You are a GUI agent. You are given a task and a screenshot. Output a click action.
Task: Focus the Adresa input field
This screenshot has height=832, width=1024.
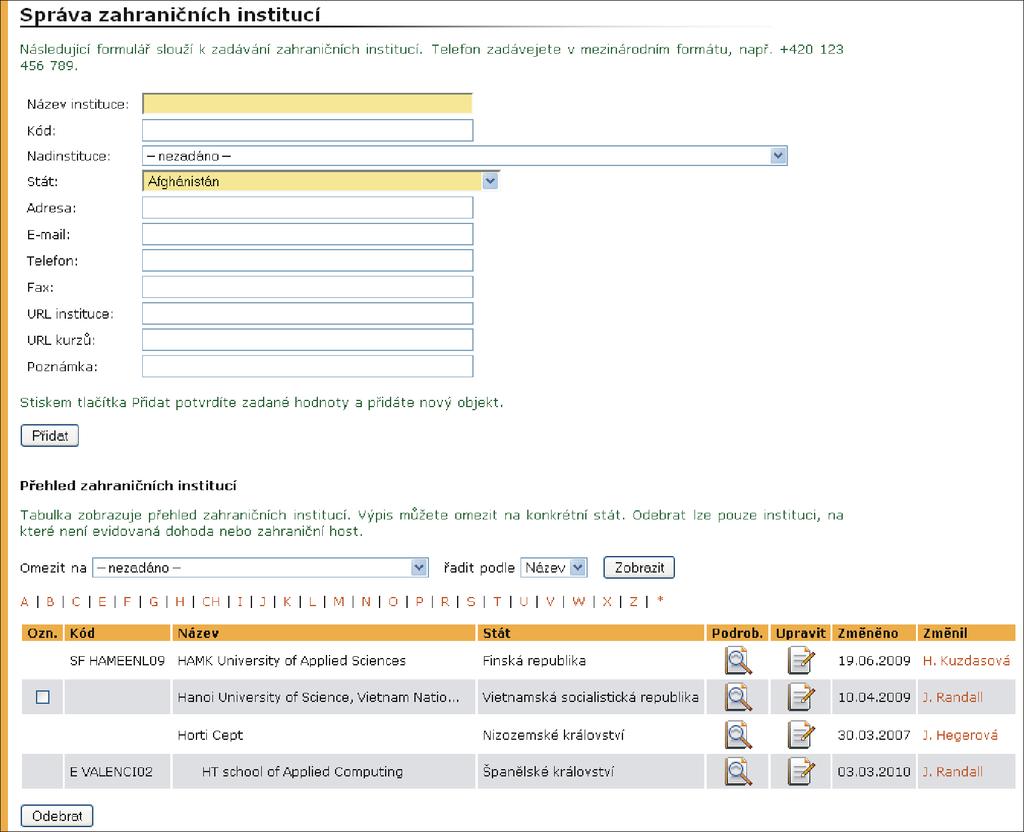pyautogui.click(x=308, y=208)
